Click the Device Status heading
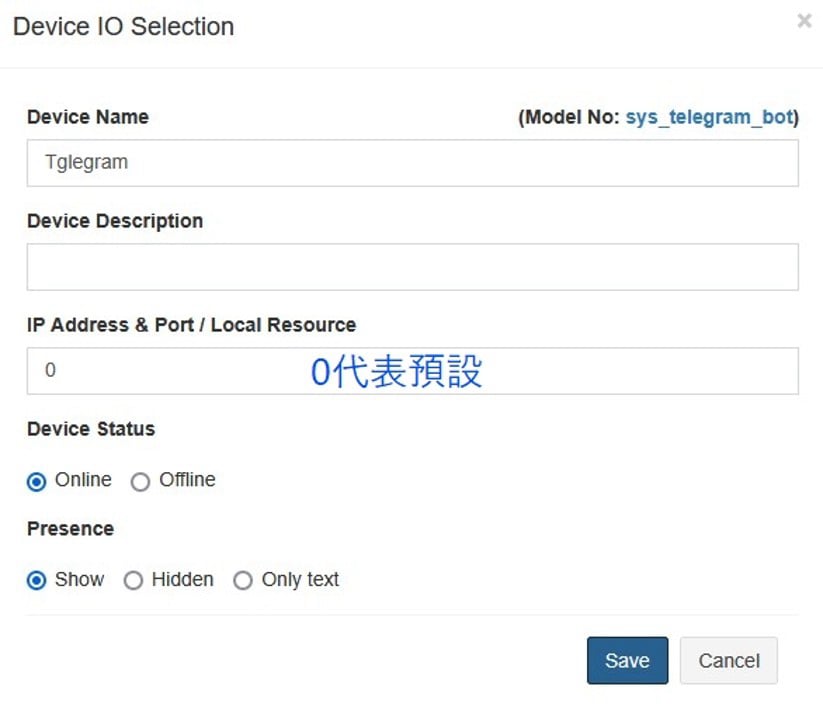 tap(91, 429)
